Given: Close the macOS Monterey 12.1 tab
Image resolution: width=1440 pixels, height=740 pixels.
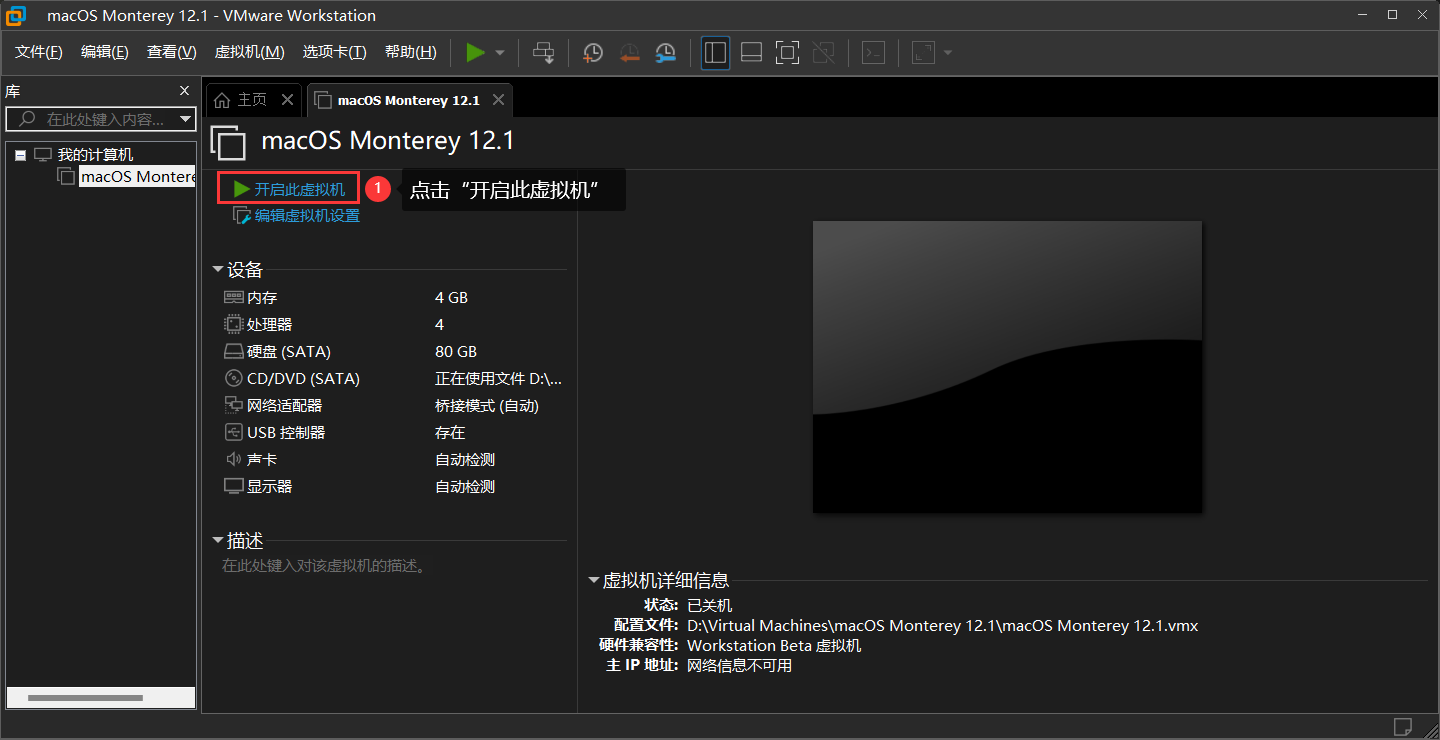Looking at the screenshot, I should click(498, 100).
